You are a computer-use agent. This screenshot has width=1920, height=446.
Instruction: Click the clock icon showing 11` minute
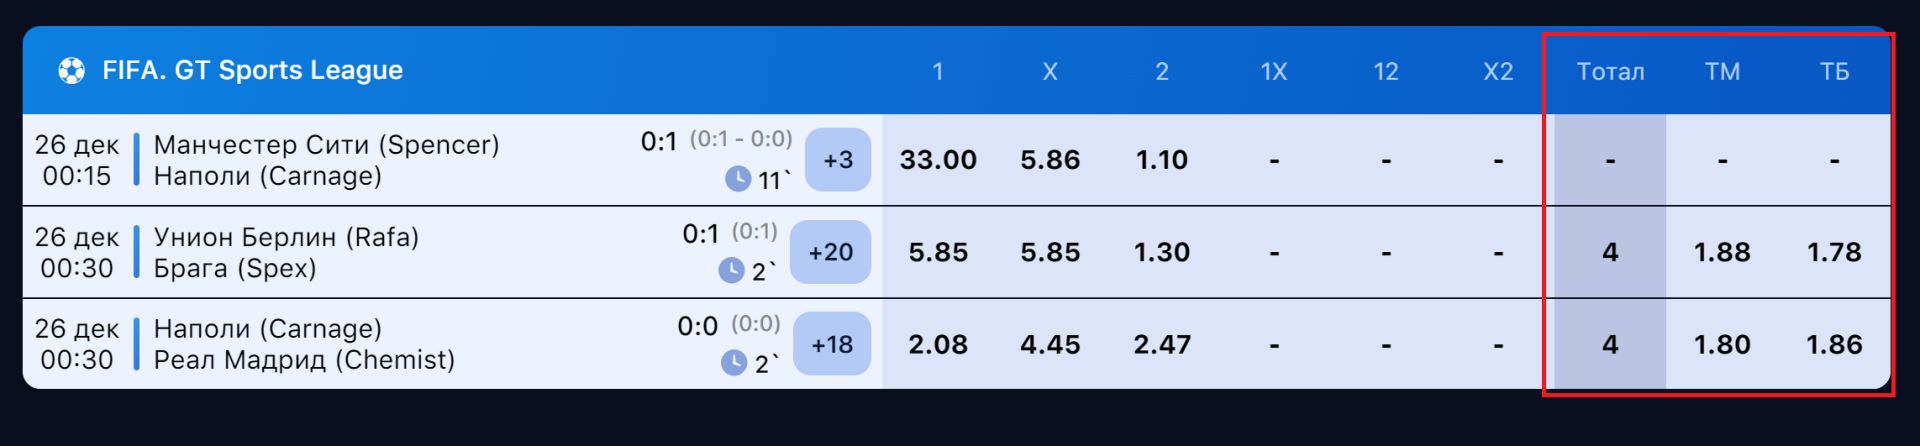(737, 179)
